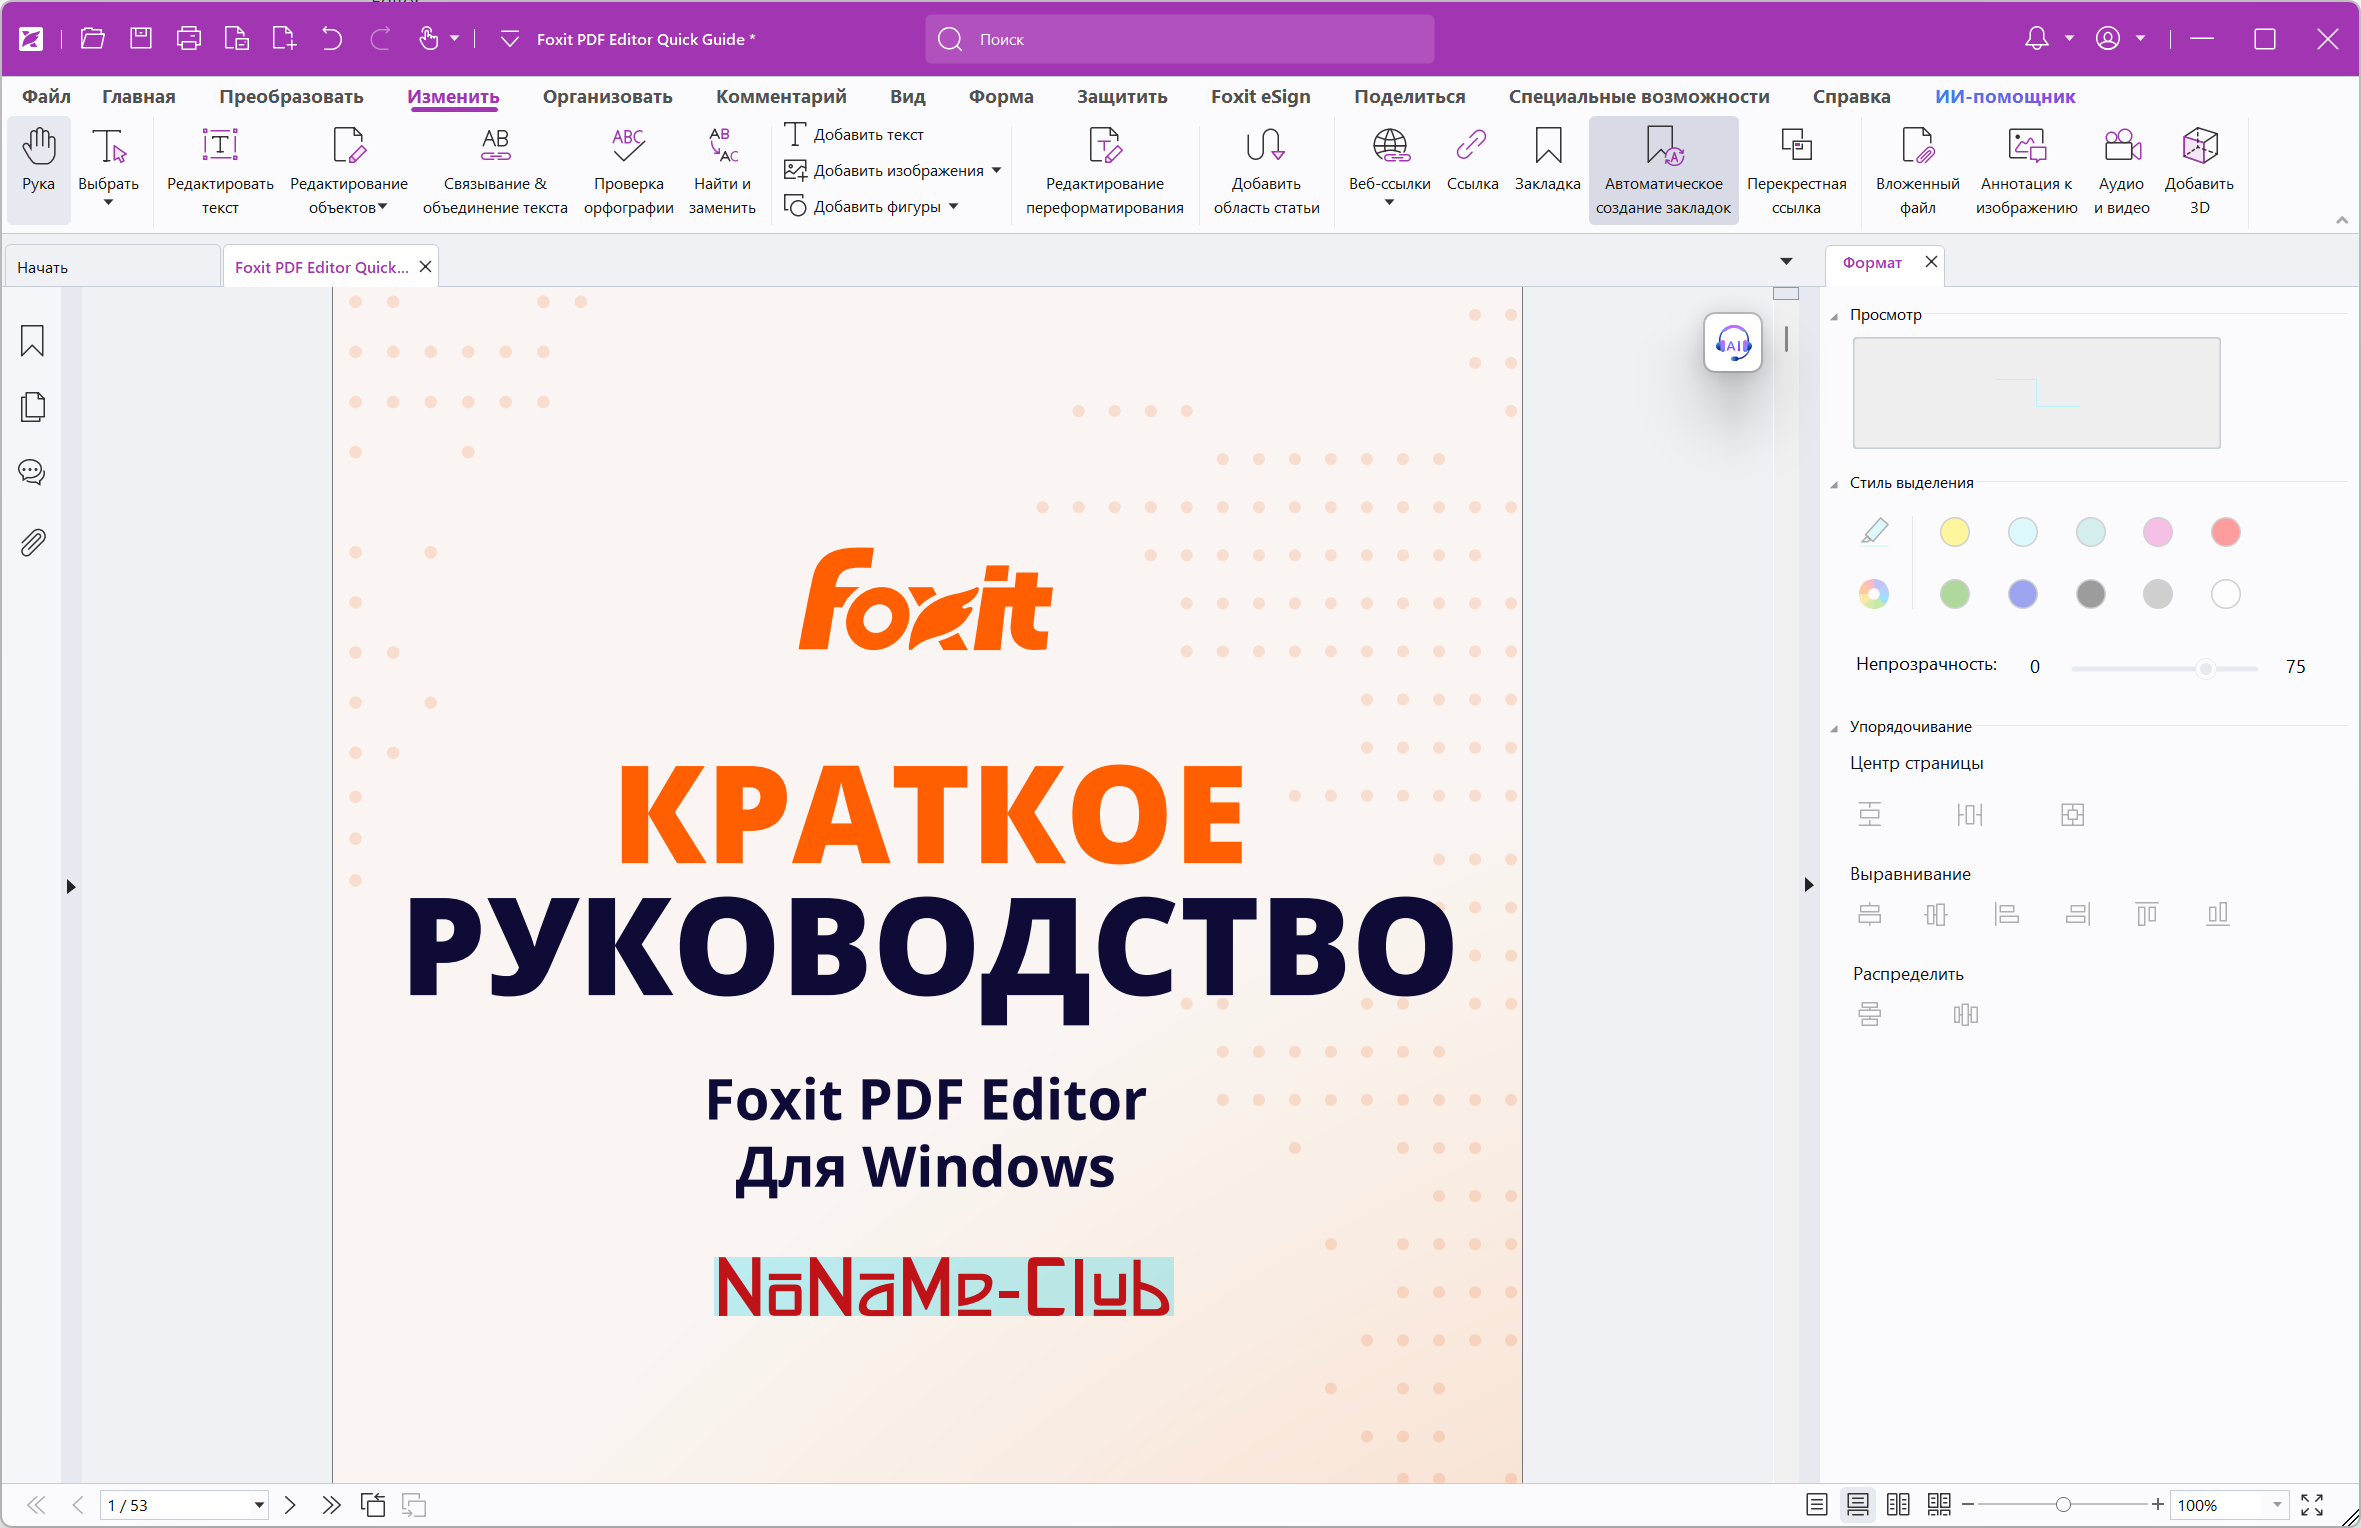Viewport: 2361px width, 1528px height.
Task: Switch to facing two-page view mode
Action: [x=1897, y=1504]
